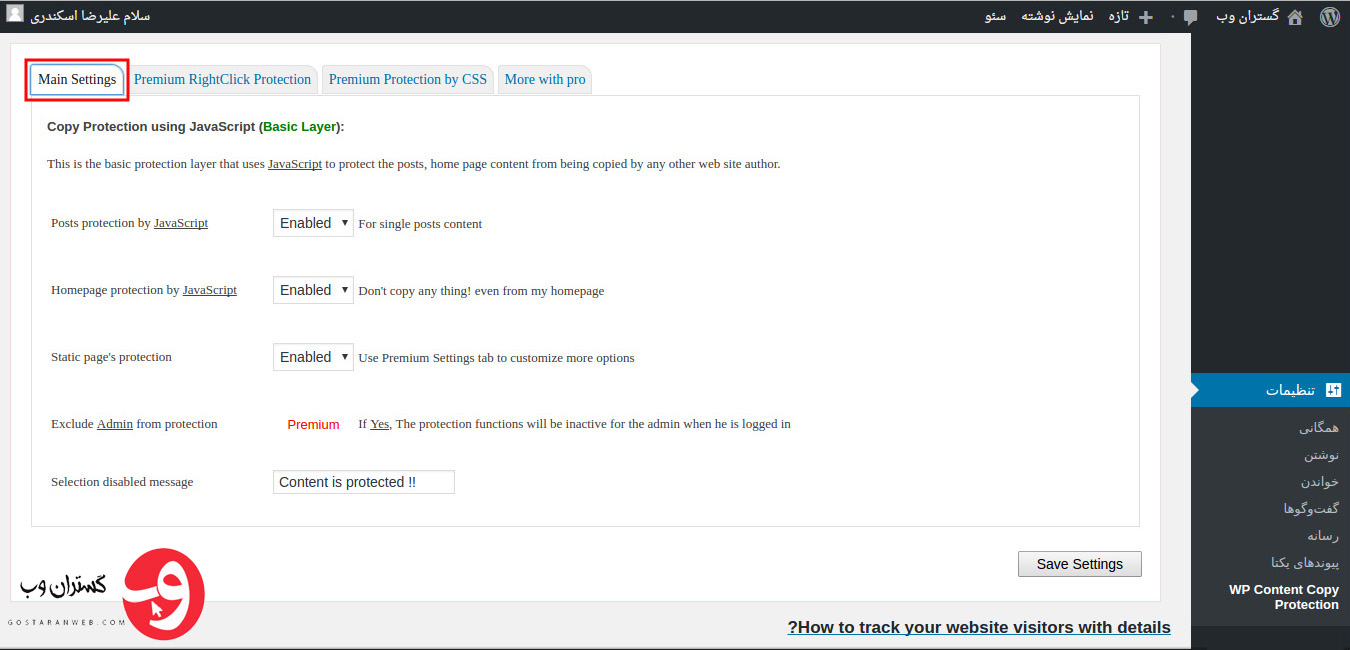Open WP Content Copy Protection sidebar item

tap(1283, 597)
